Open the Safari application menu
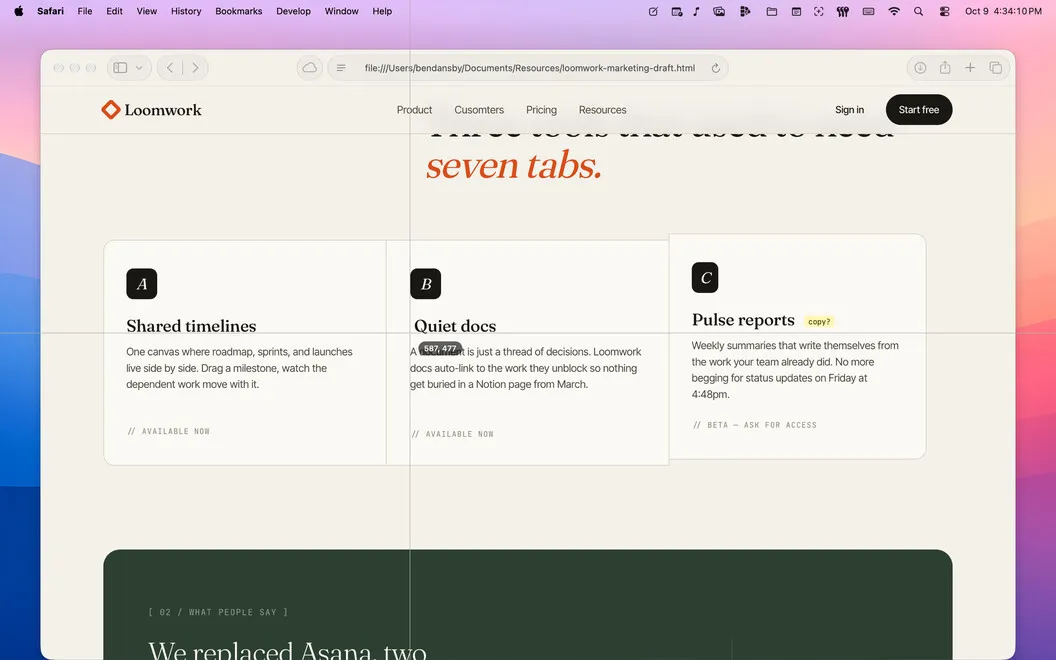1056x660 pixels. 51,11
